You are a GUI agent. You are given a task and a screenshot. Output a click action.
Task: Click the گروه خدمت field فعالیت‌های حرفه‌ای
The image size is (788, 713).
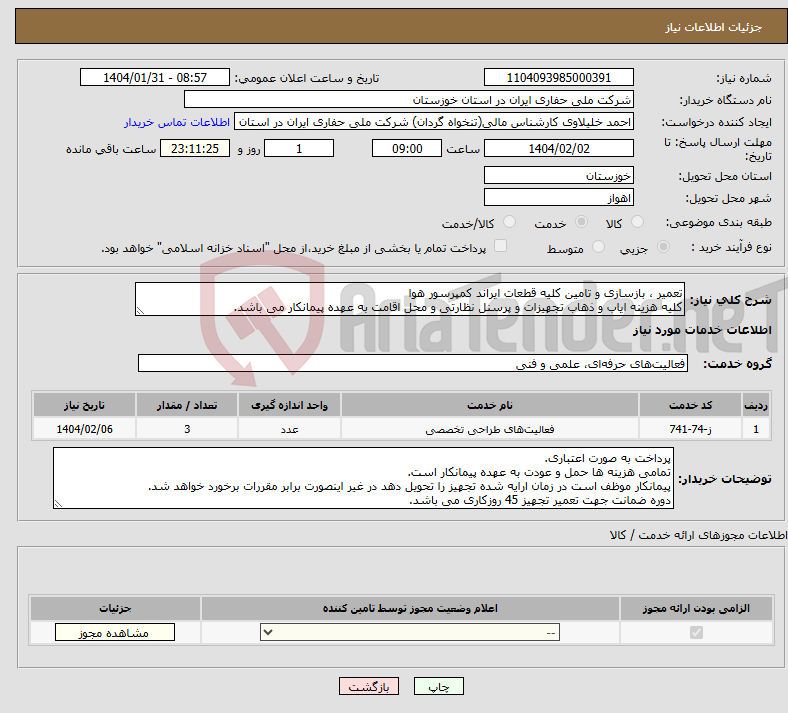pos(413,363)
